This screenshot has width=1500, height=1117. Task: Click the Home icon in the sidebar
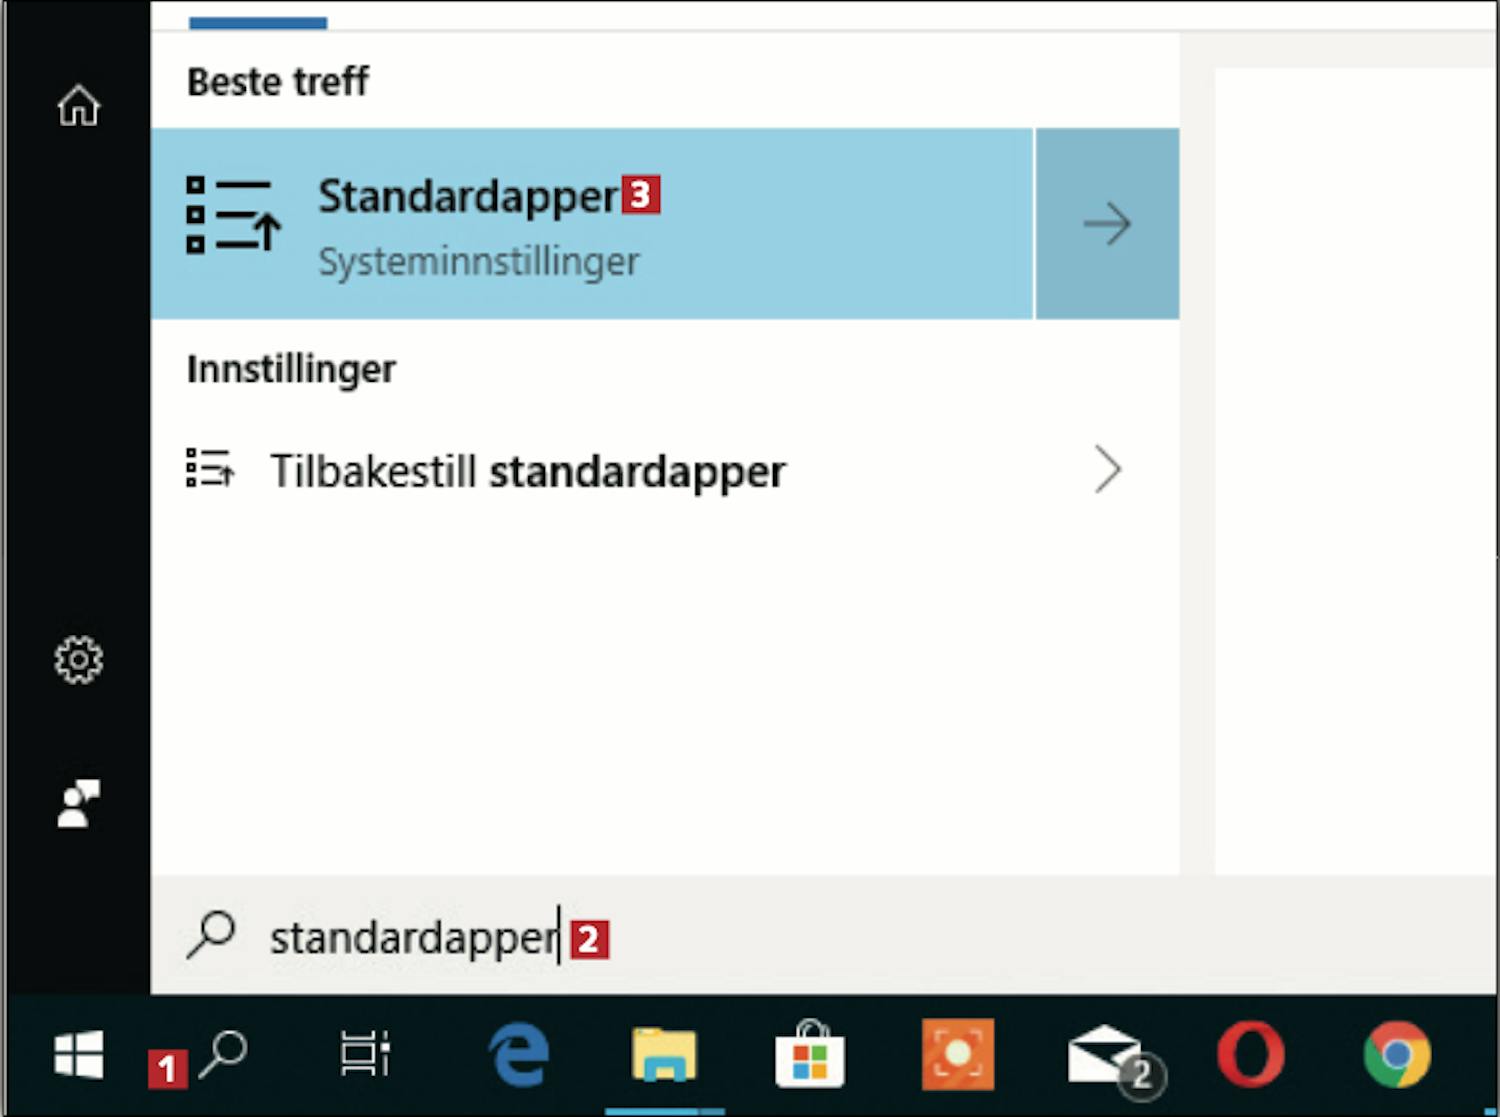coord(78,106)
